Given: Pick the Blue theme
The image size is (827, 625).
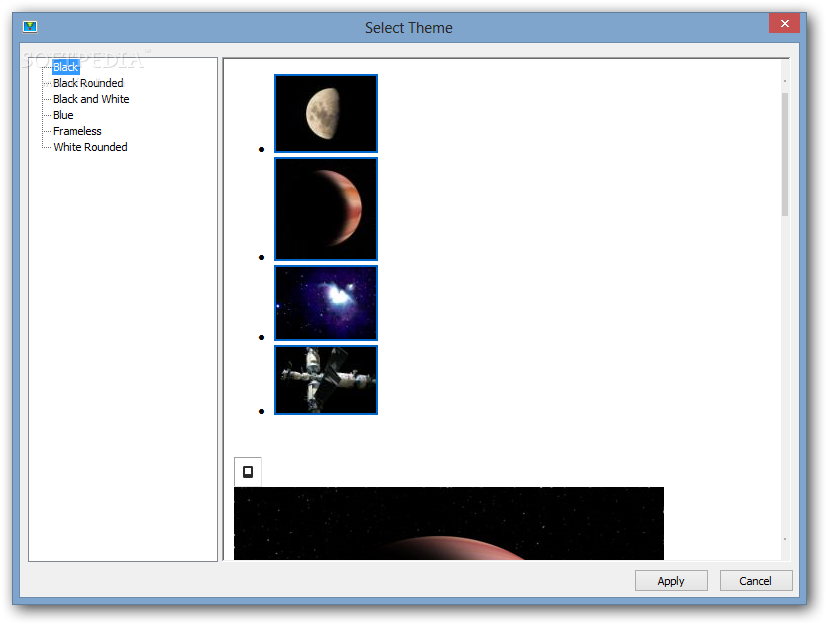Looking at the screenshot, I should tap(63, 115).
